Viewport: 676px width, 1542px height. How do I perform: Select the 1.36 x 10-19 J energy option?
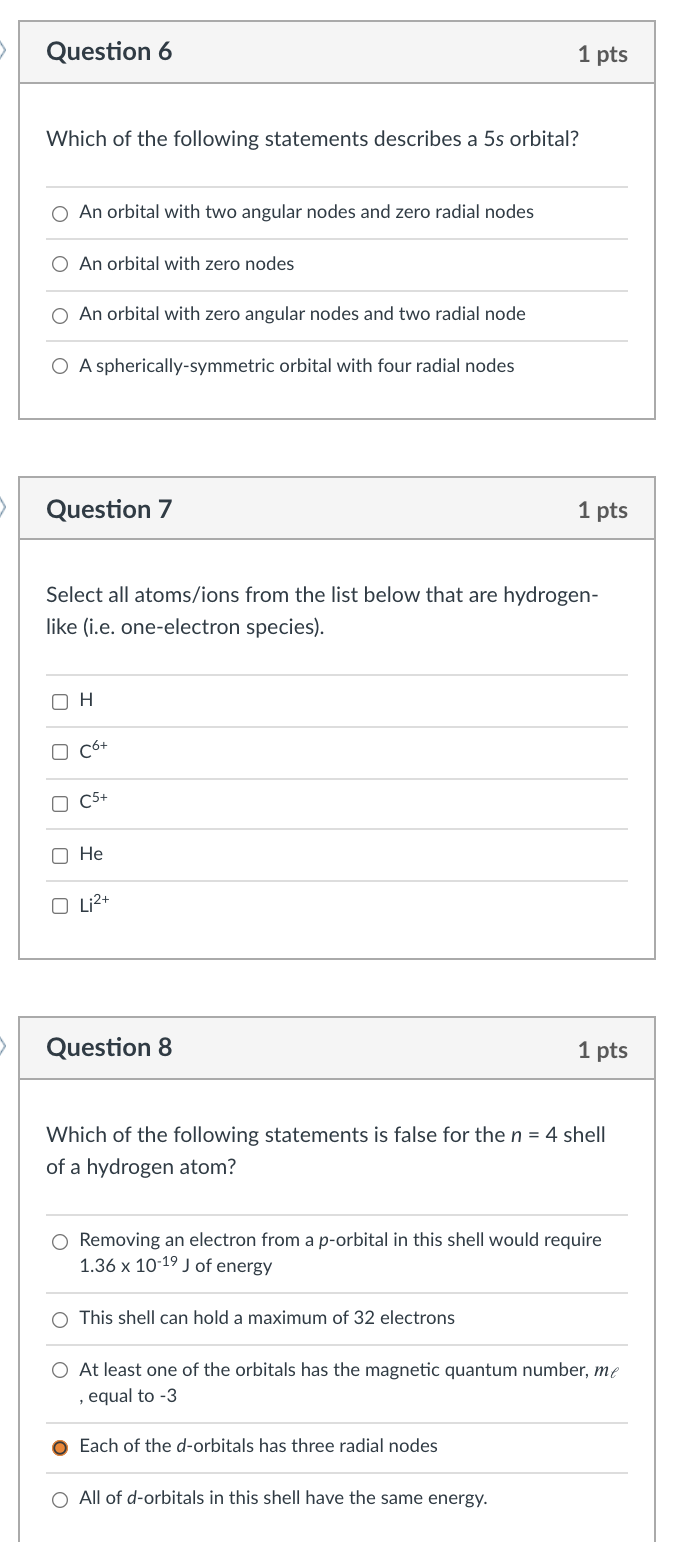point(61,1241)
